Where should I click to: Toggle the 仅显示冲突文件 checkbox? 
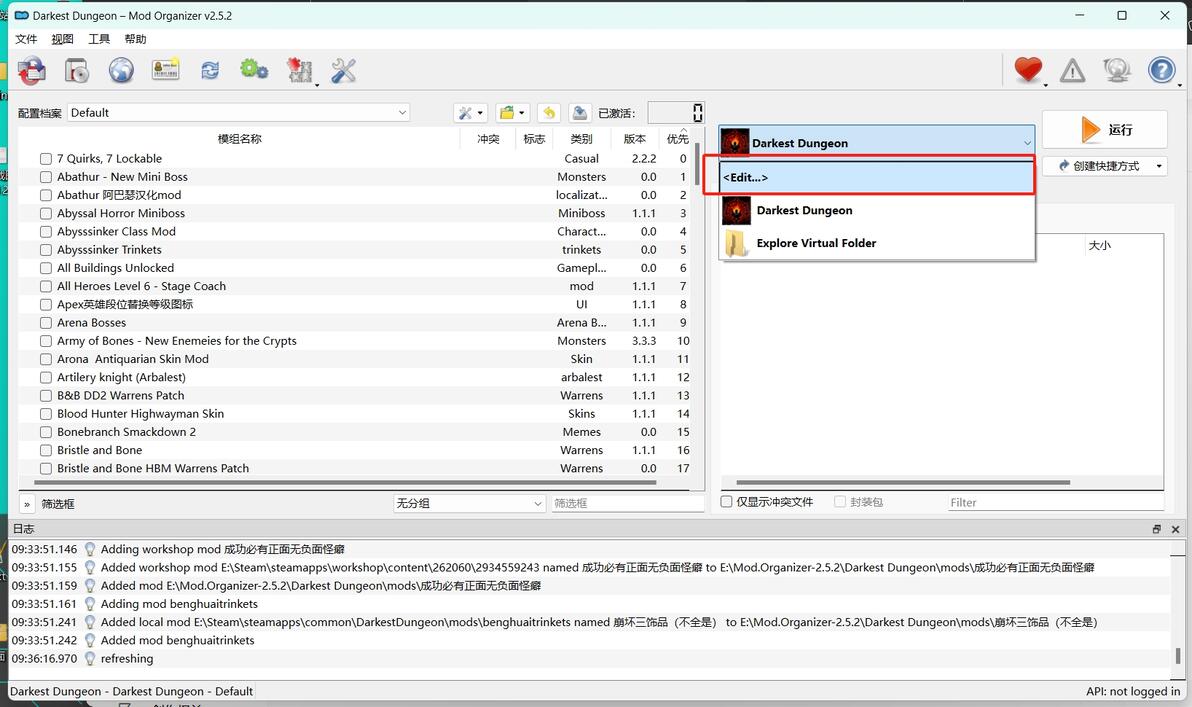[727, 502]
